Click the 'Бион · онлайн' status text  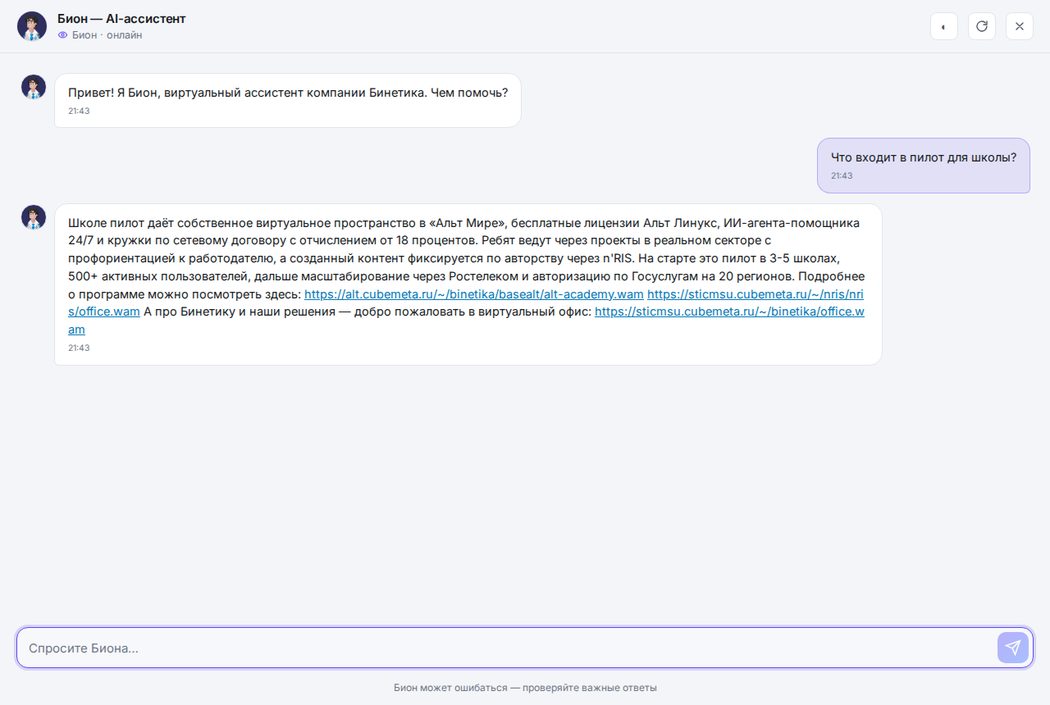[107, 35]
